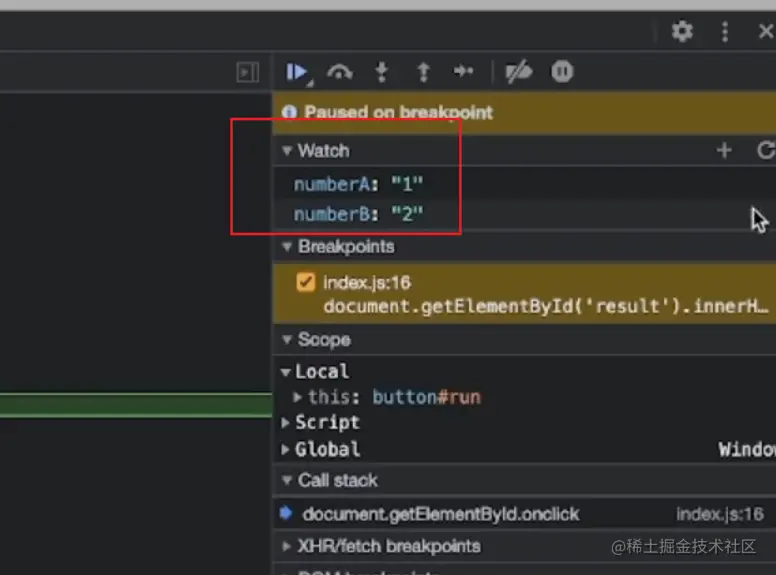The width and height of the screenshot is (776, 575).
Task: Open the DevTools three-dot menu
Action: click(725, 32)
